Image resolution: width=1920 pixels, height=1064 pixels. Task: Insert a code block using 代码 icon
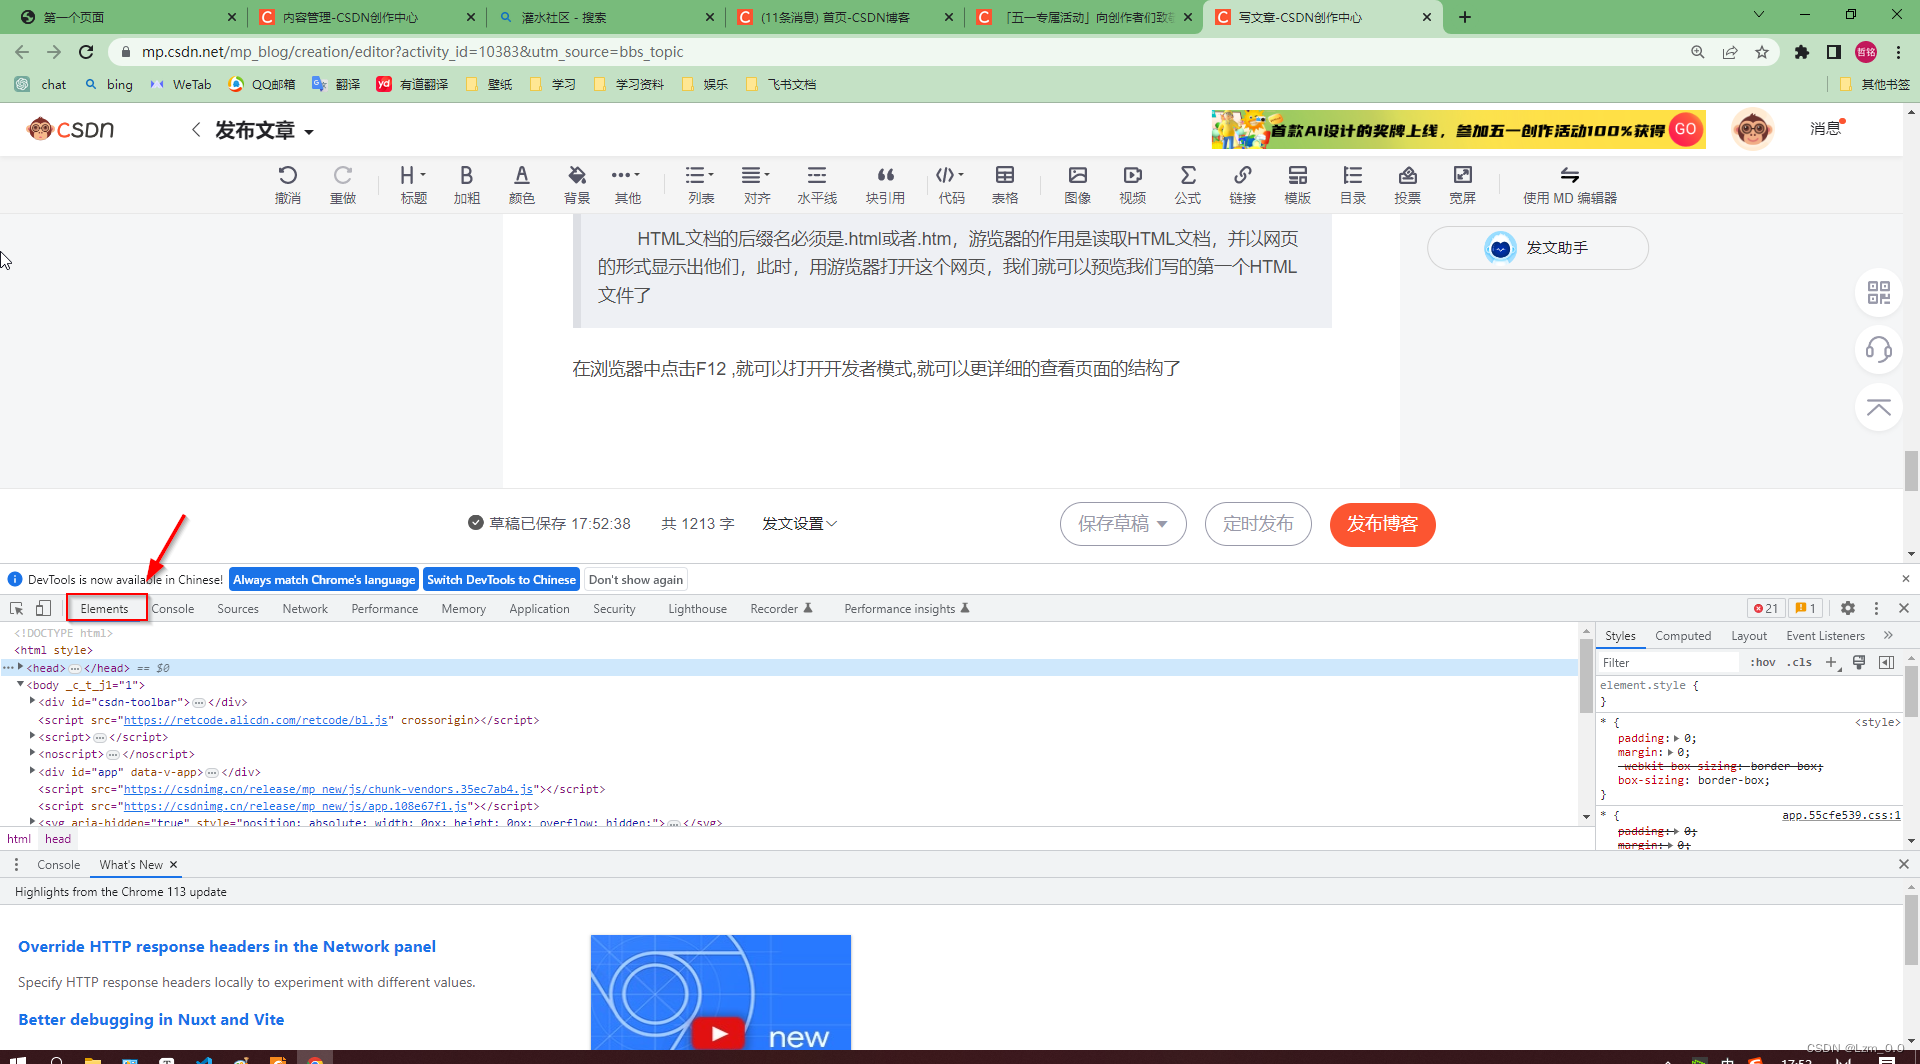948,184
